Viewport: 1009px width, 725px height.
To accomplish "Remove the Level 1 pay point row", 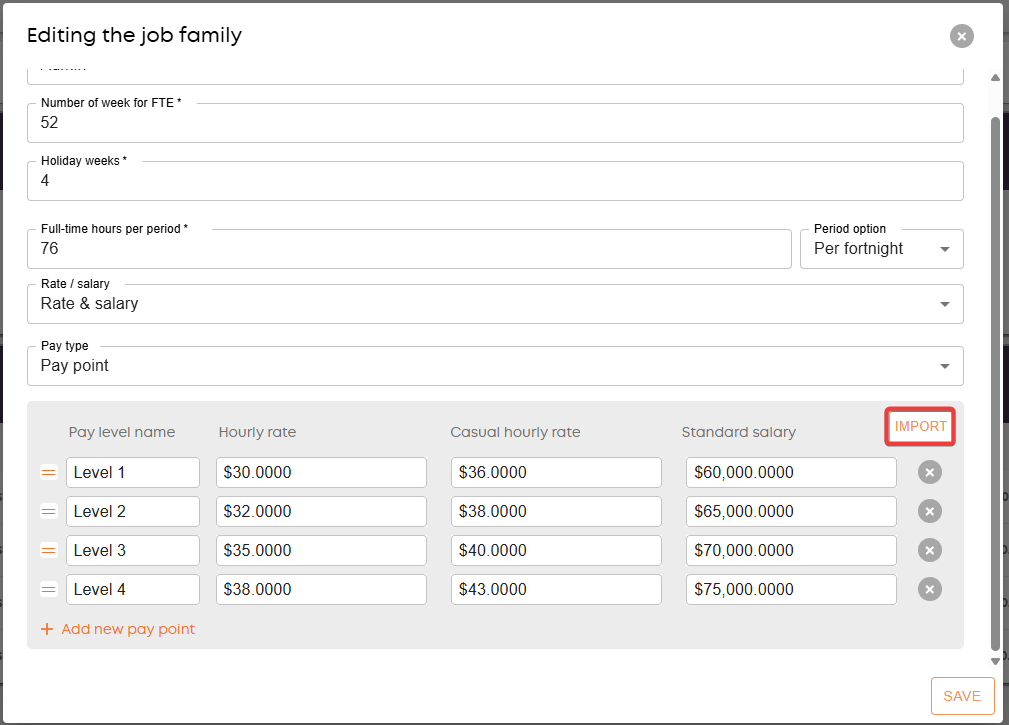I will [x=930, y=473].
